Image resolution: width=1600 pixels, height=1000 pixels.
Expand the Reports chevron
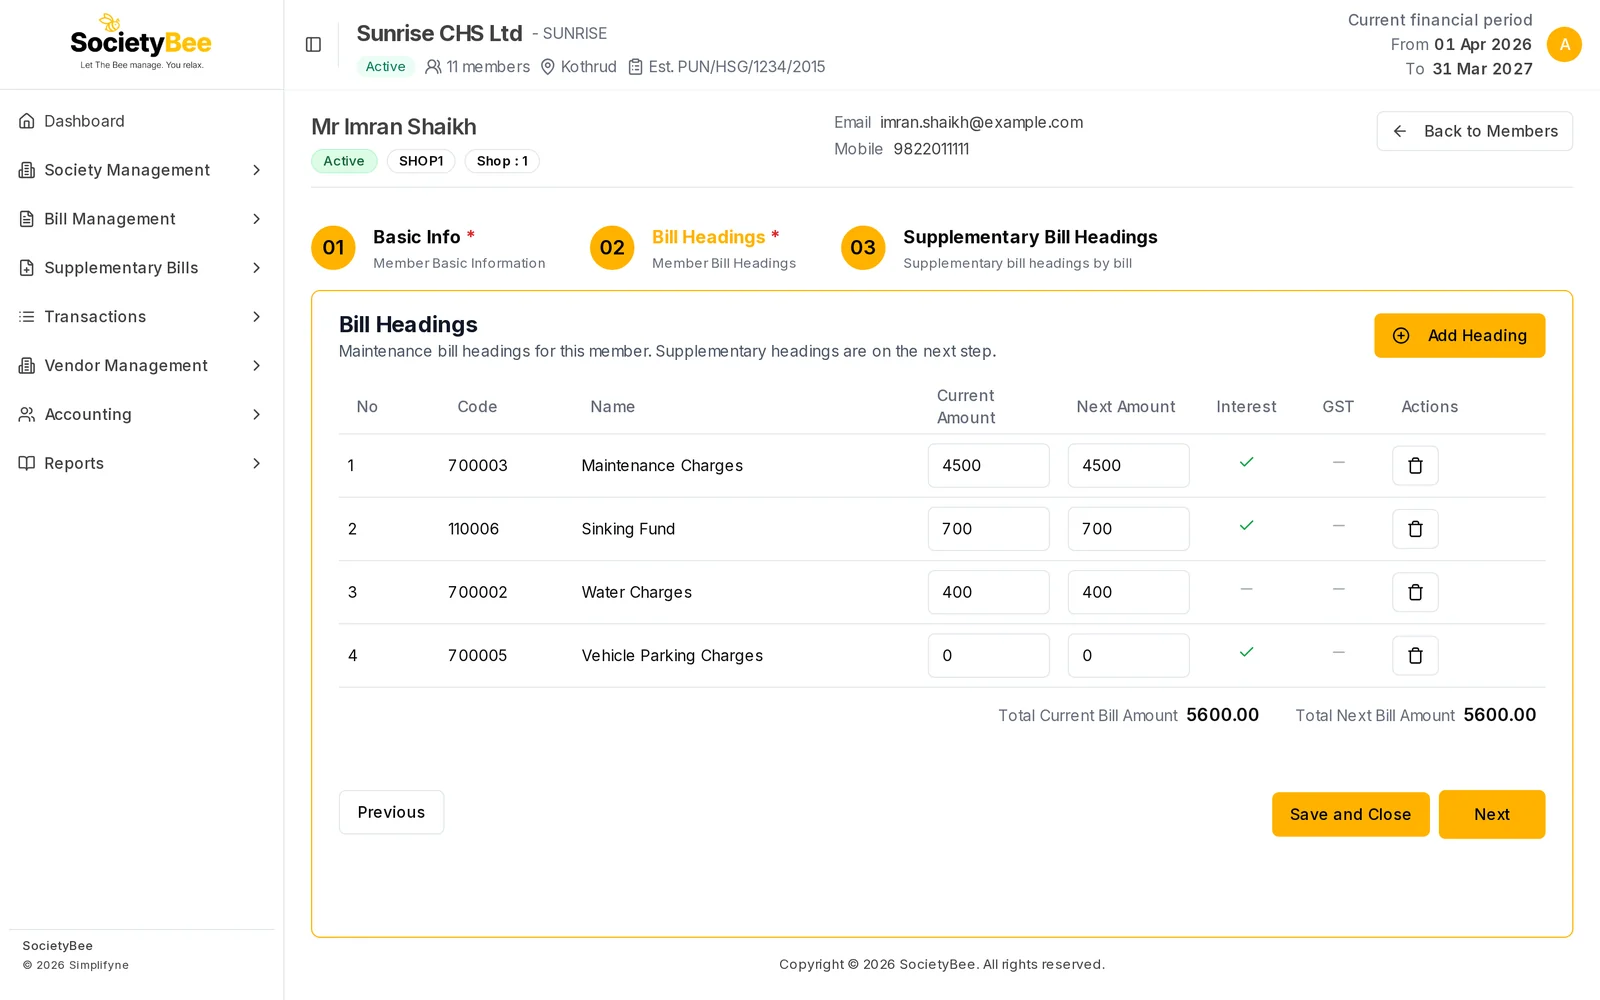(x=256, y=463)
